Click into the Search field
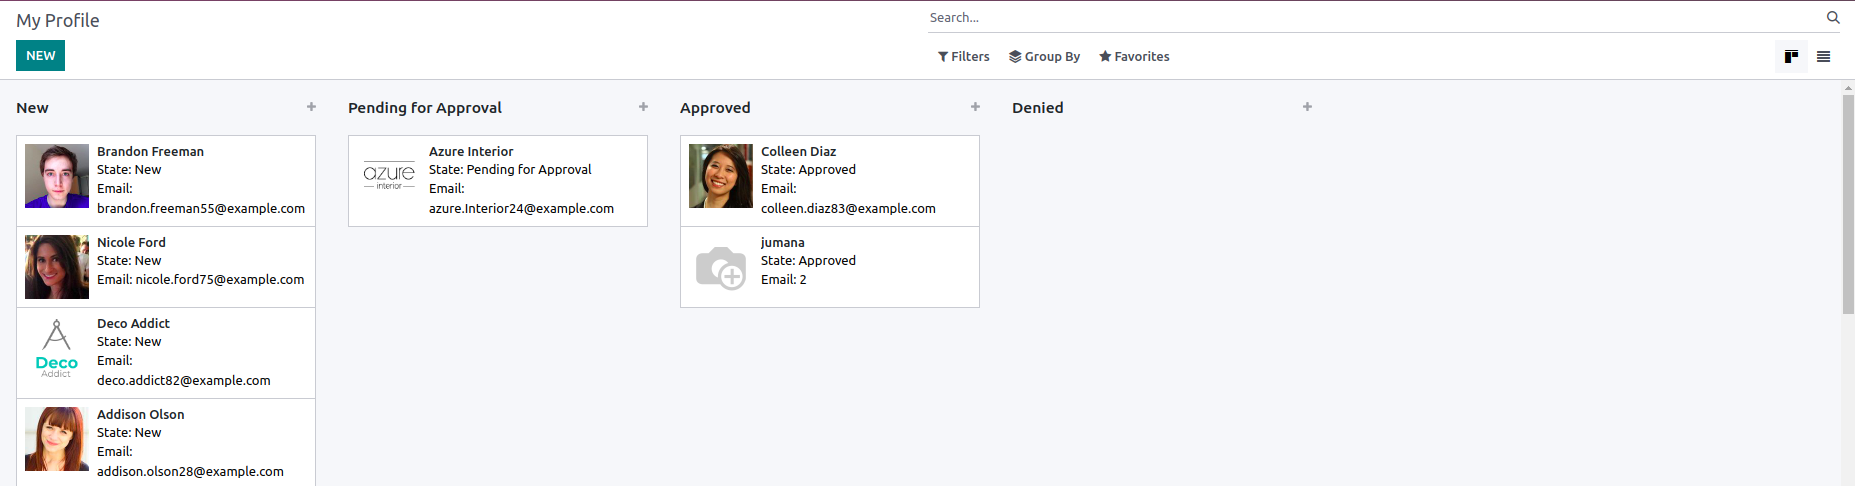1855x486 pixels. click(x=1370, y=18)
